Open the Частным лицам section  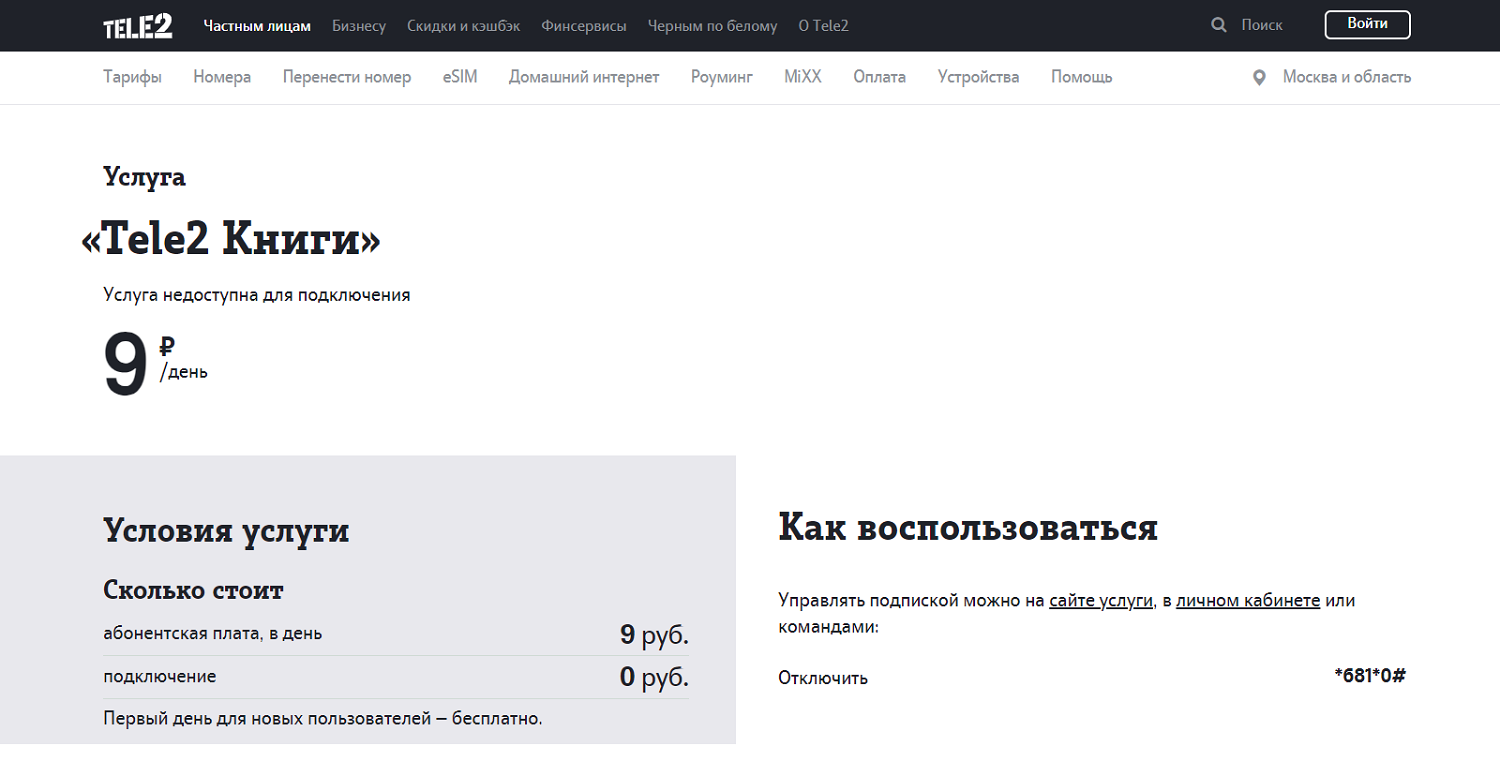coord(257,26)
